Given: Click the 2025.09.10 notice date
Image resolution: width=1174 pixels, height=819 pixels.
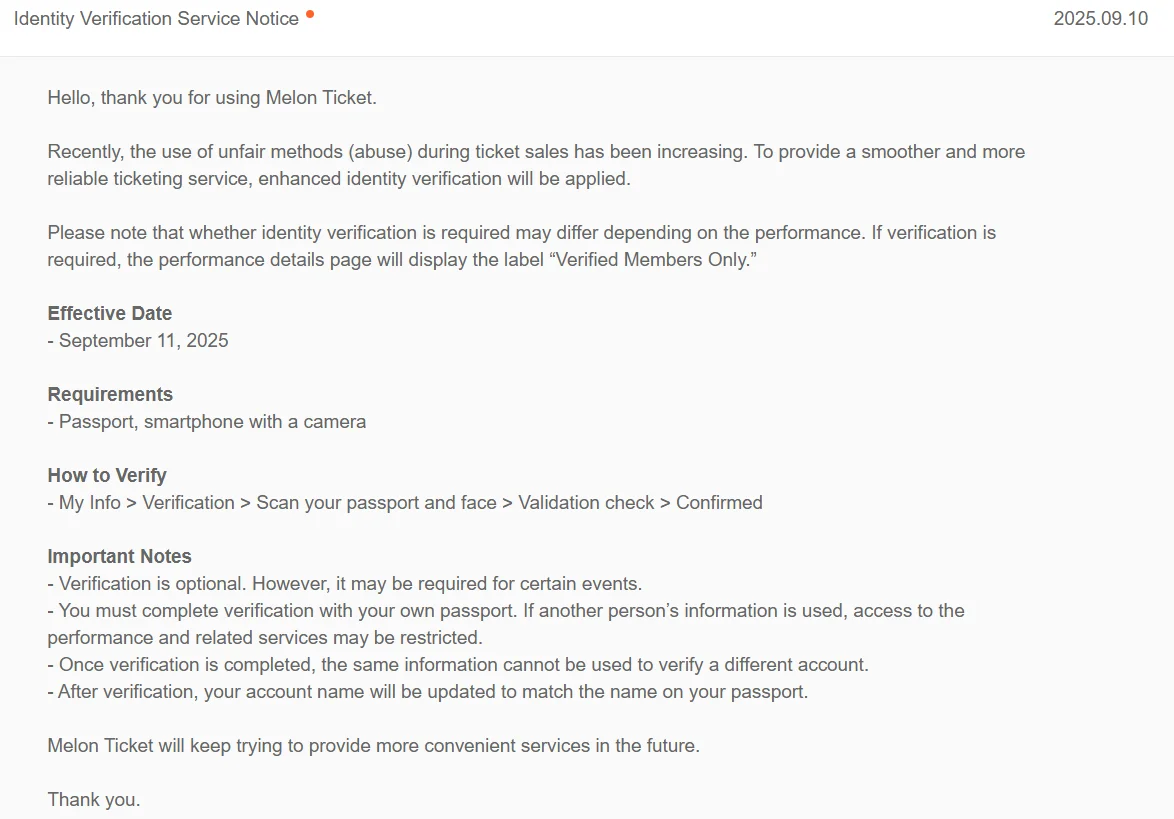Looking at the screenshot, I should 1100,19.
